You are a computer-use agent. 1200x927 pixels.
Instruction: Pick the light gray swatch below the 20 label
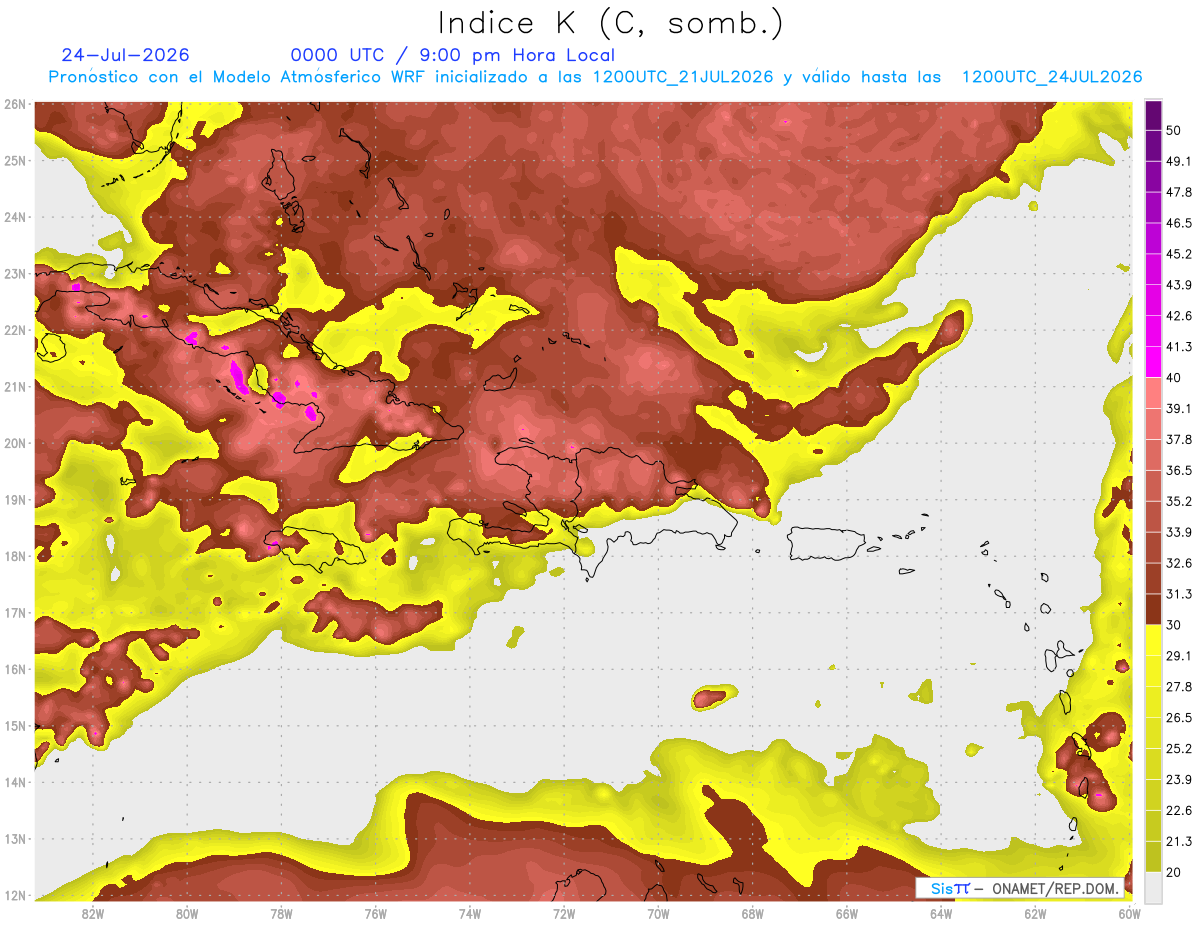1153,887
